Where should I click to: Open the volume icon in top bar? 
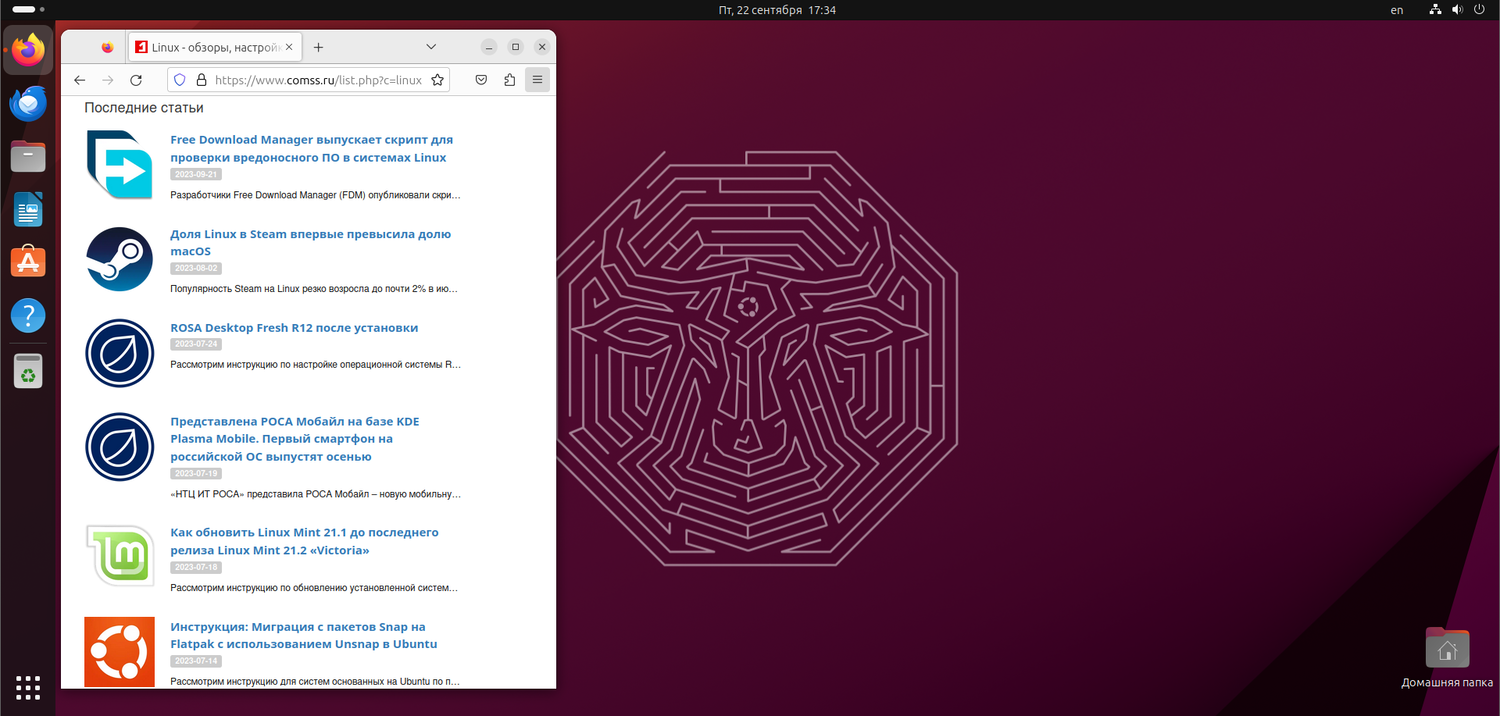1457,10
